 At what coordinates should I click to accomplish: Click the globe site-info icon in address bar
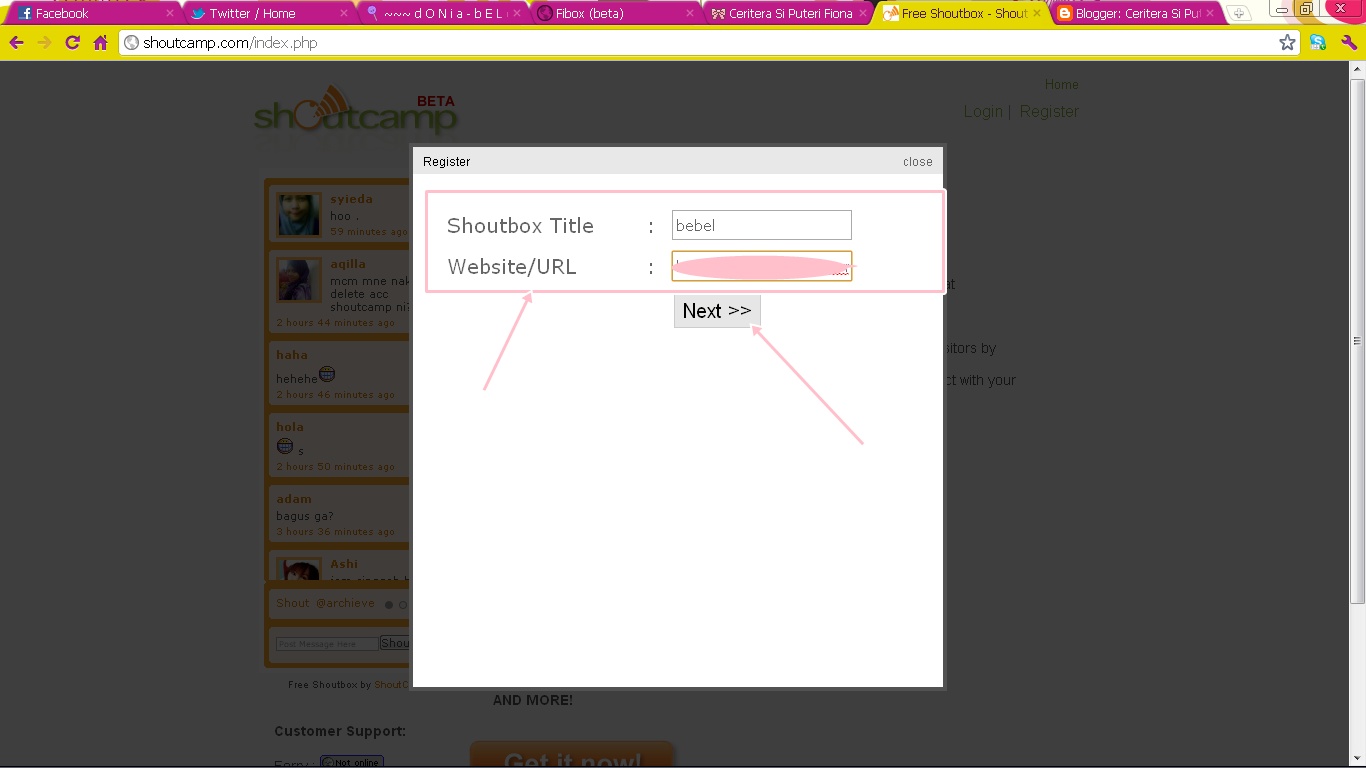pyautogui.click(x=131, y=43)
